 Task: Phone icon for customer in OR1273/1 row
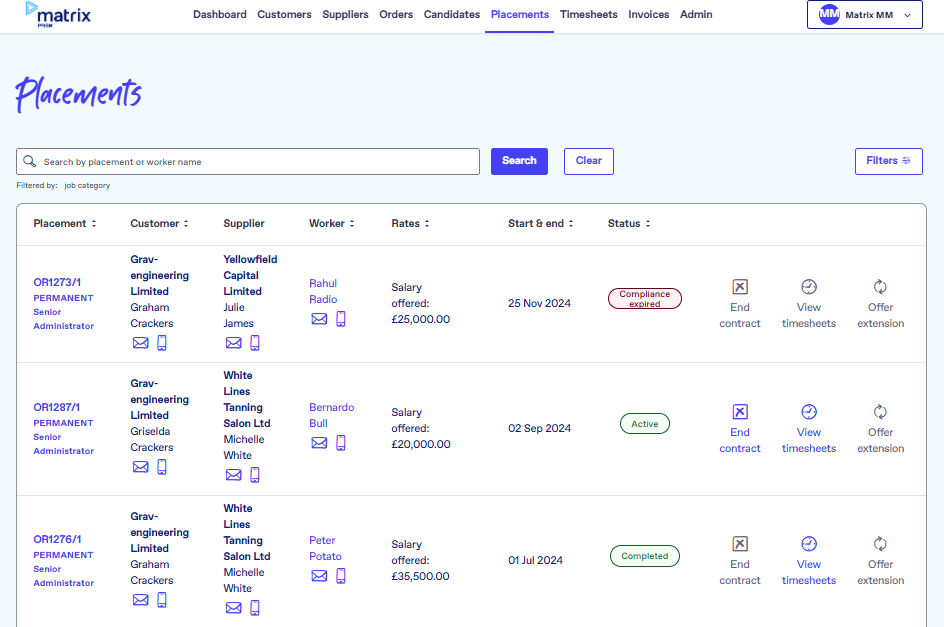162,343
